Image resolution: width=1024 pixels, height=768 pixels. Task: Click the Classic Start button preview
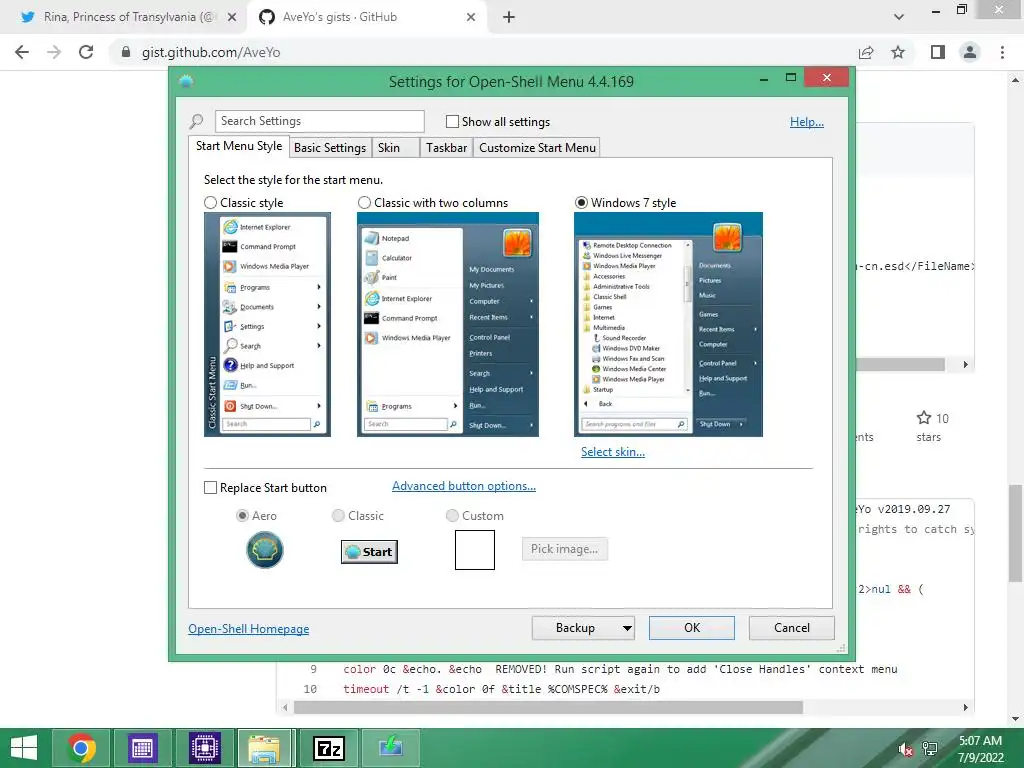tap(369, 552)
